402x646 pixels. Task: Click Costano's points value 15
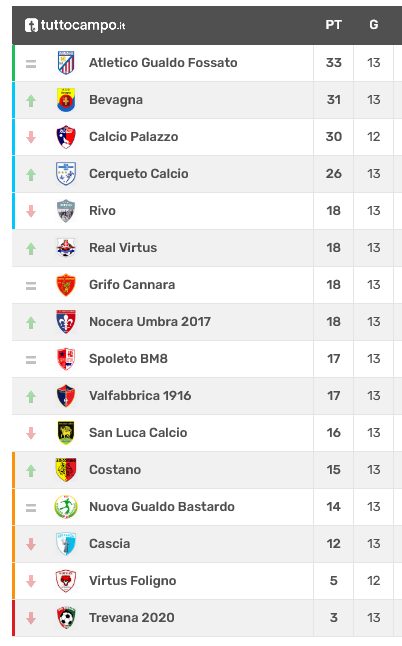[334, 470]
